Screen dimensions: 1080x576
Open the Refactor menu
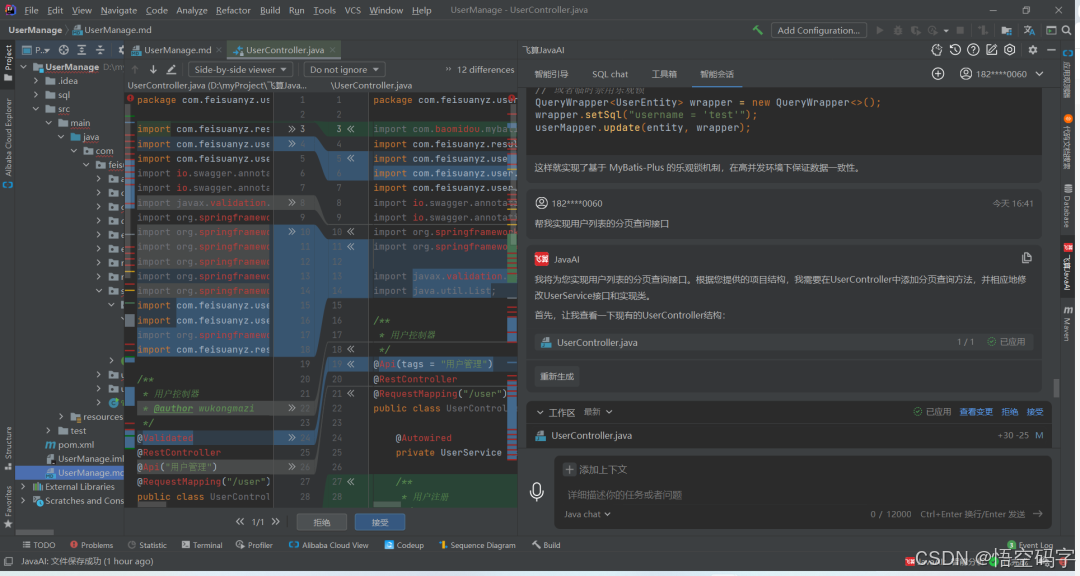pyautogui.click(x=233, y=10)
